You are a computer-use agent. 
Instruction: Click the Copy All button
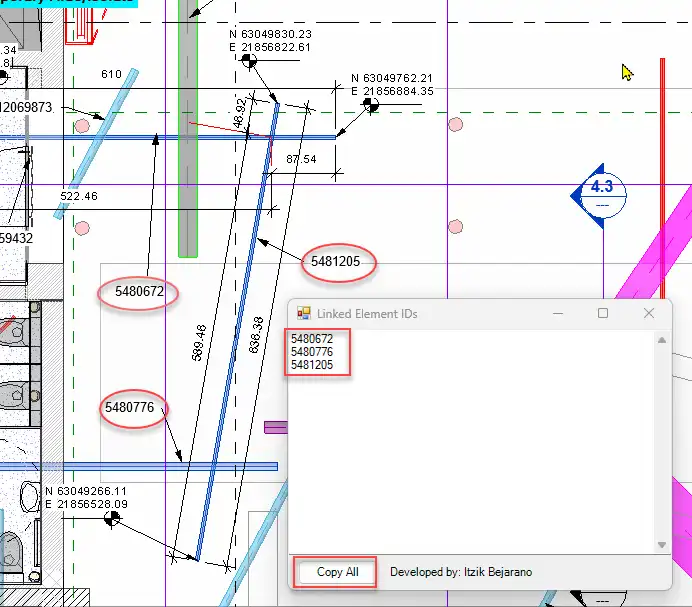tap(337, 572)
